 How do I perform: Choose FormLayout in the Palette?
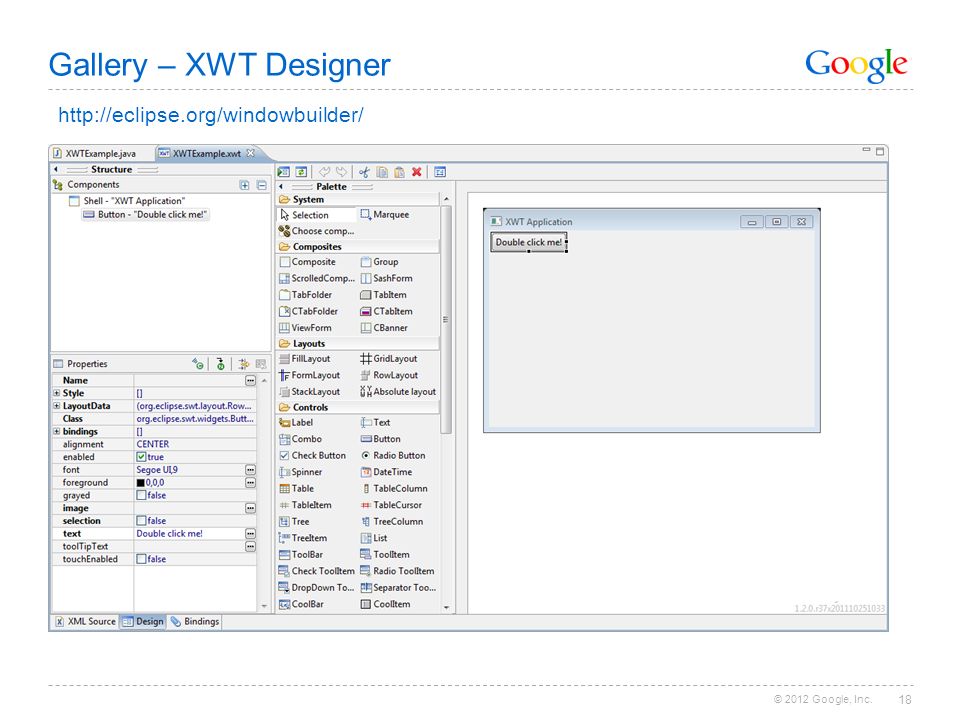coord(309,375)
